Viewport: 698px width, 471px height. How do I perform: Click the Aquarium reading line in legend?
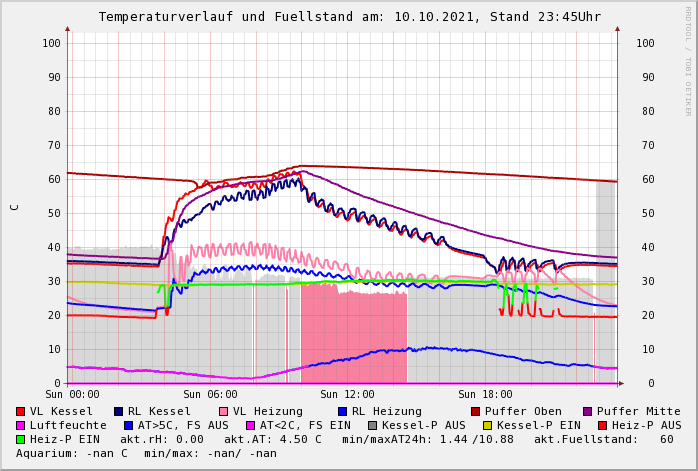click(146, 453)
